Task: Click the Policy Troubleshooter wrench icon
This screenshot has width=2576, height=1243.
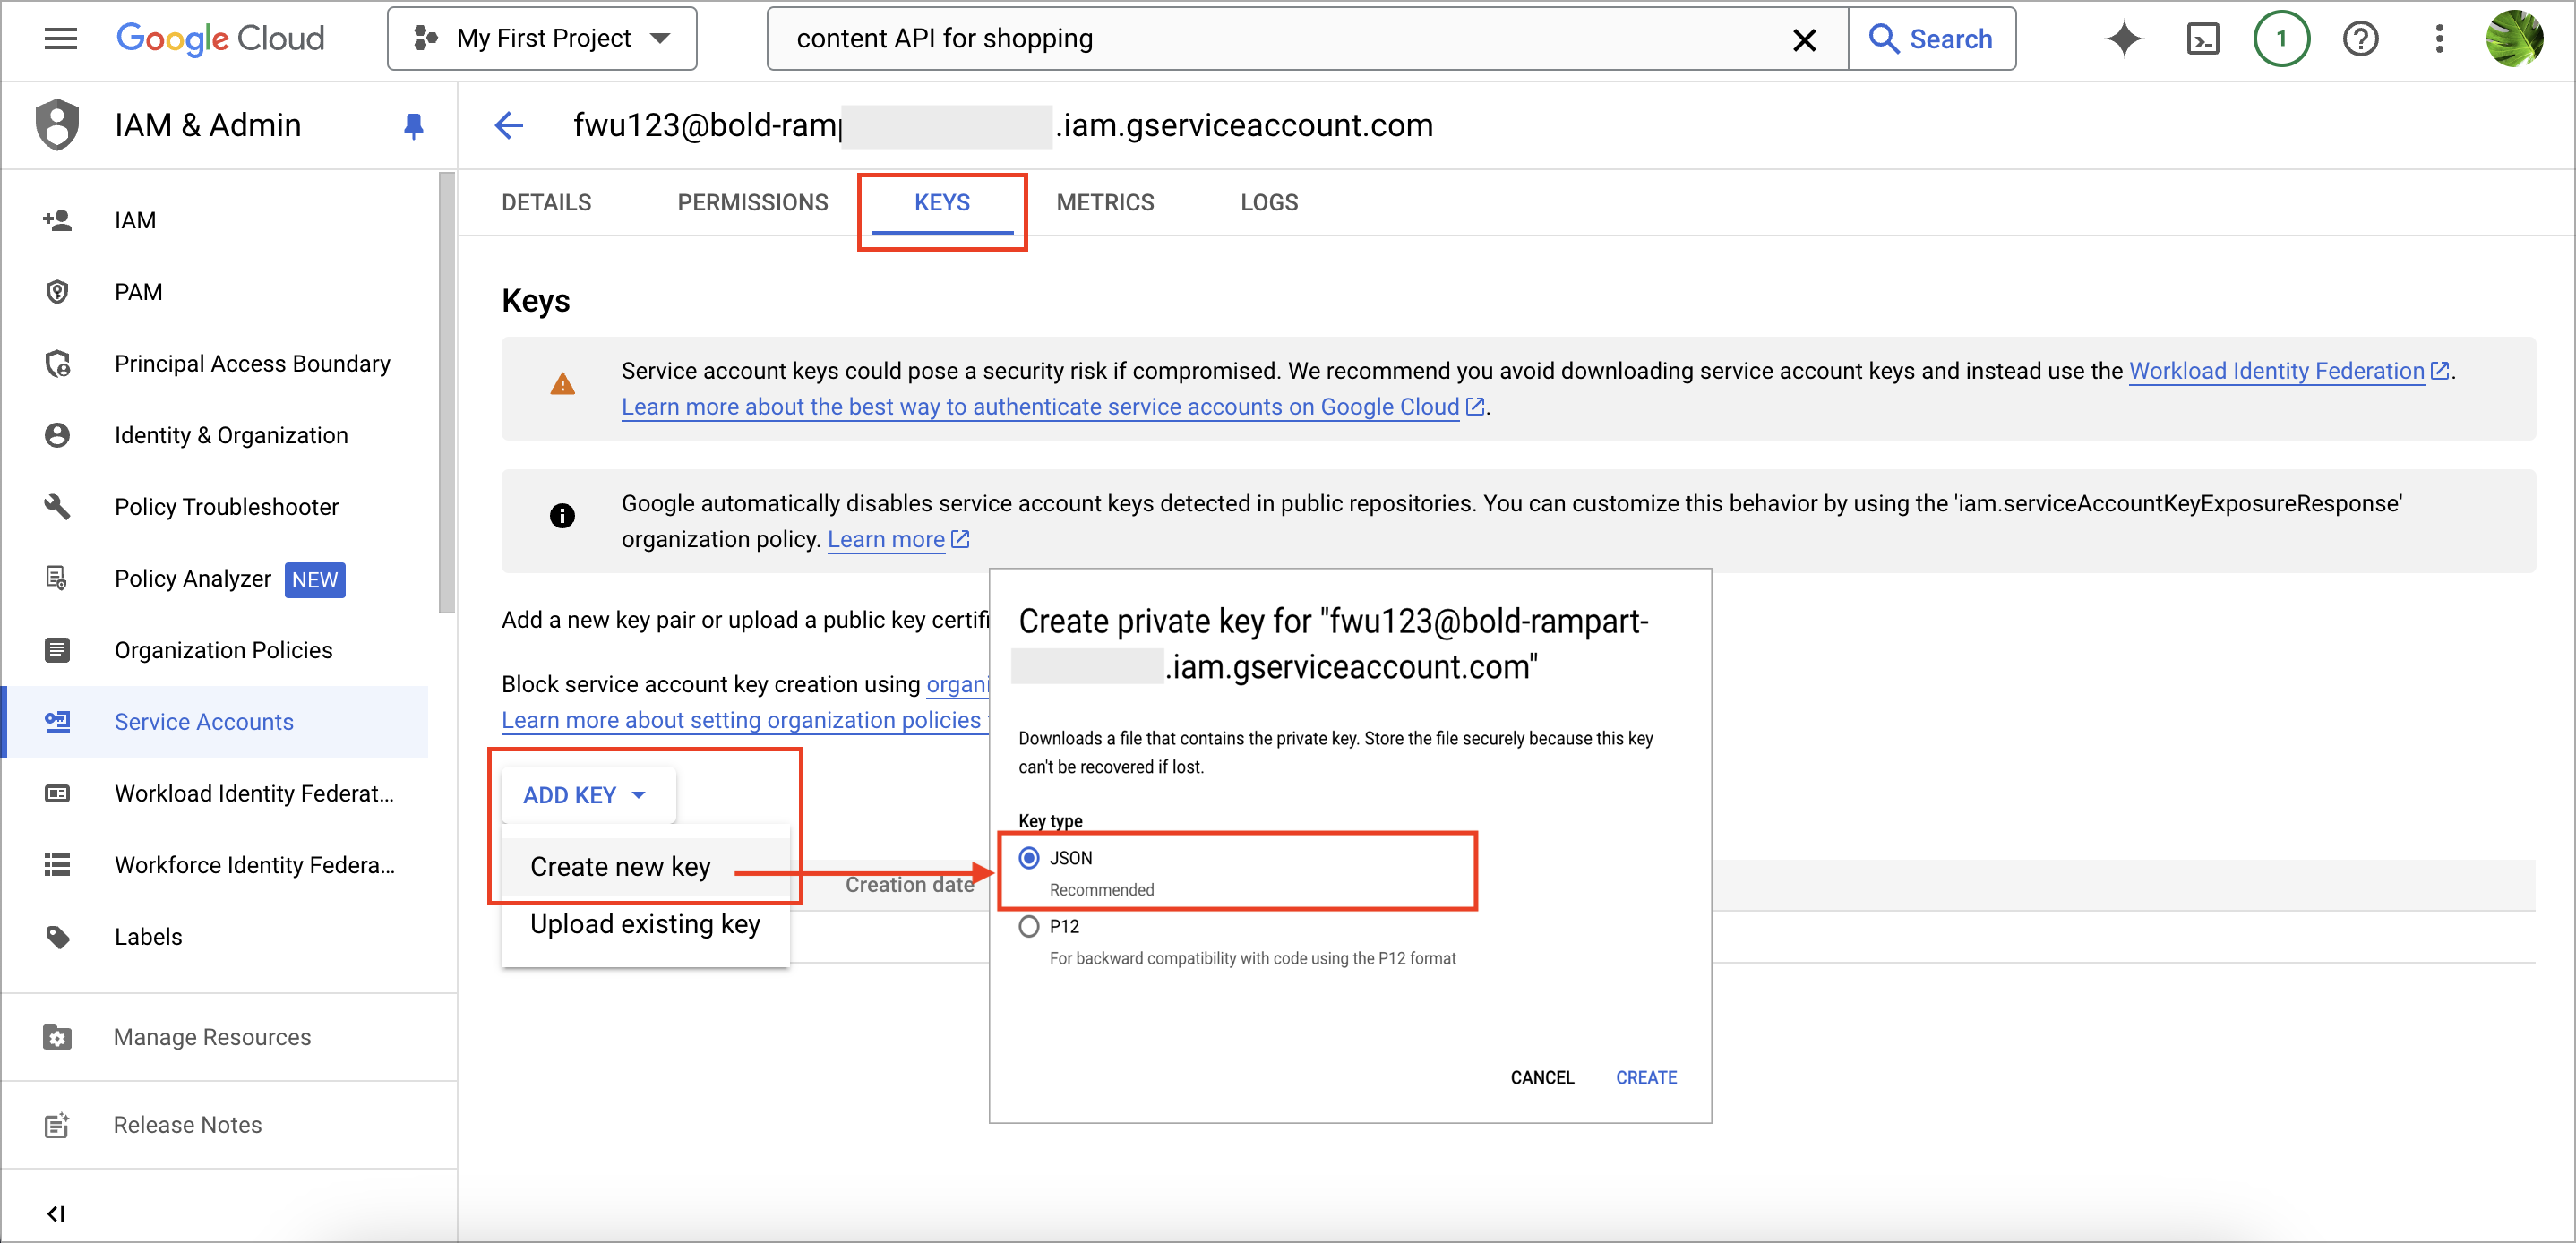Action: coord(57,507)
